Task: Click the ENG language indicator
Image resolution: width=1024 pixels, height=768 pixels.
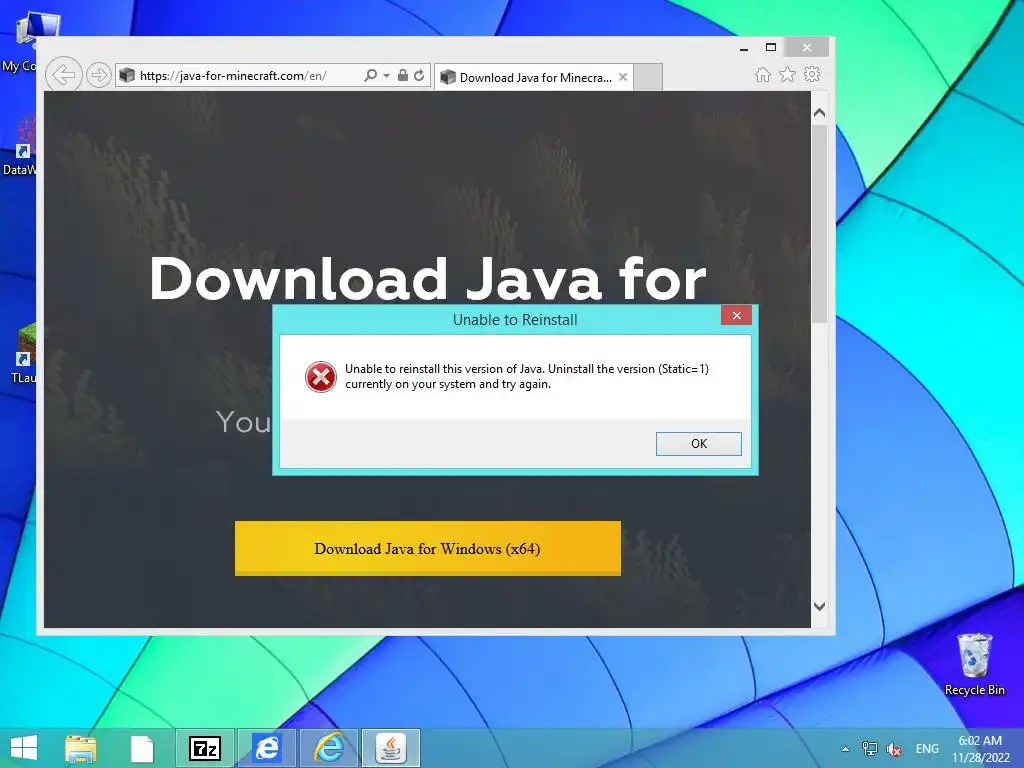Action: [927, 748]
